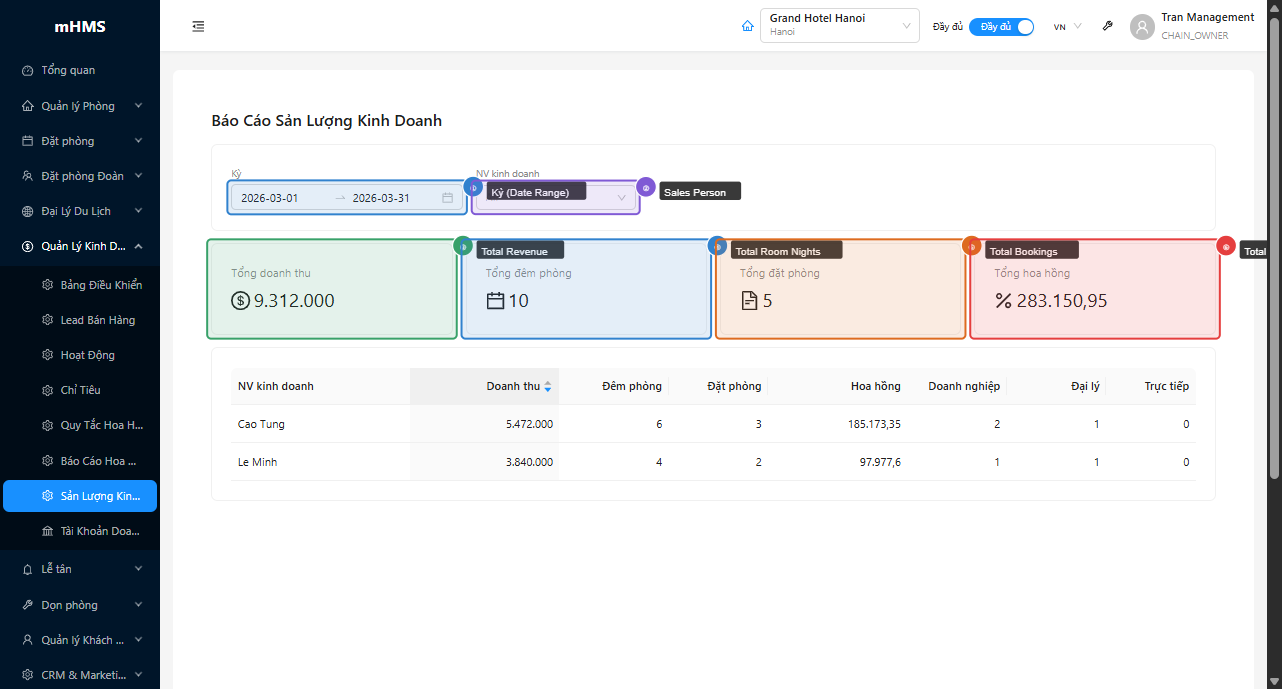
Task: Click the wrench tool icon in header
Action: [1107, 27]
